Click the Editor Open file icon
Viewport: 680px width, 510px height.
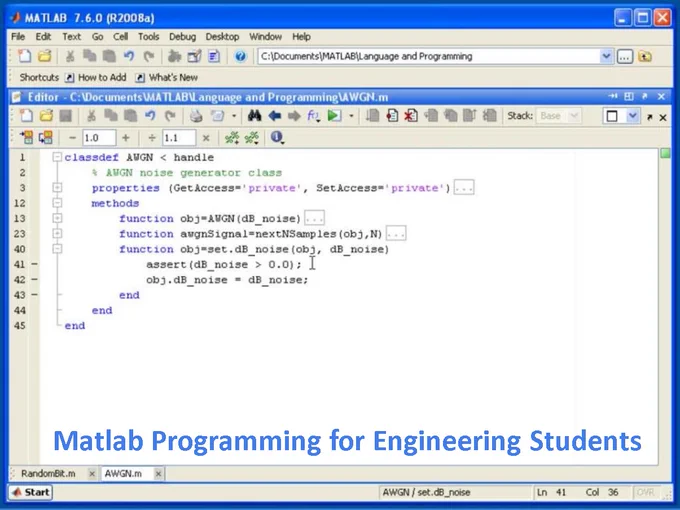46,116
